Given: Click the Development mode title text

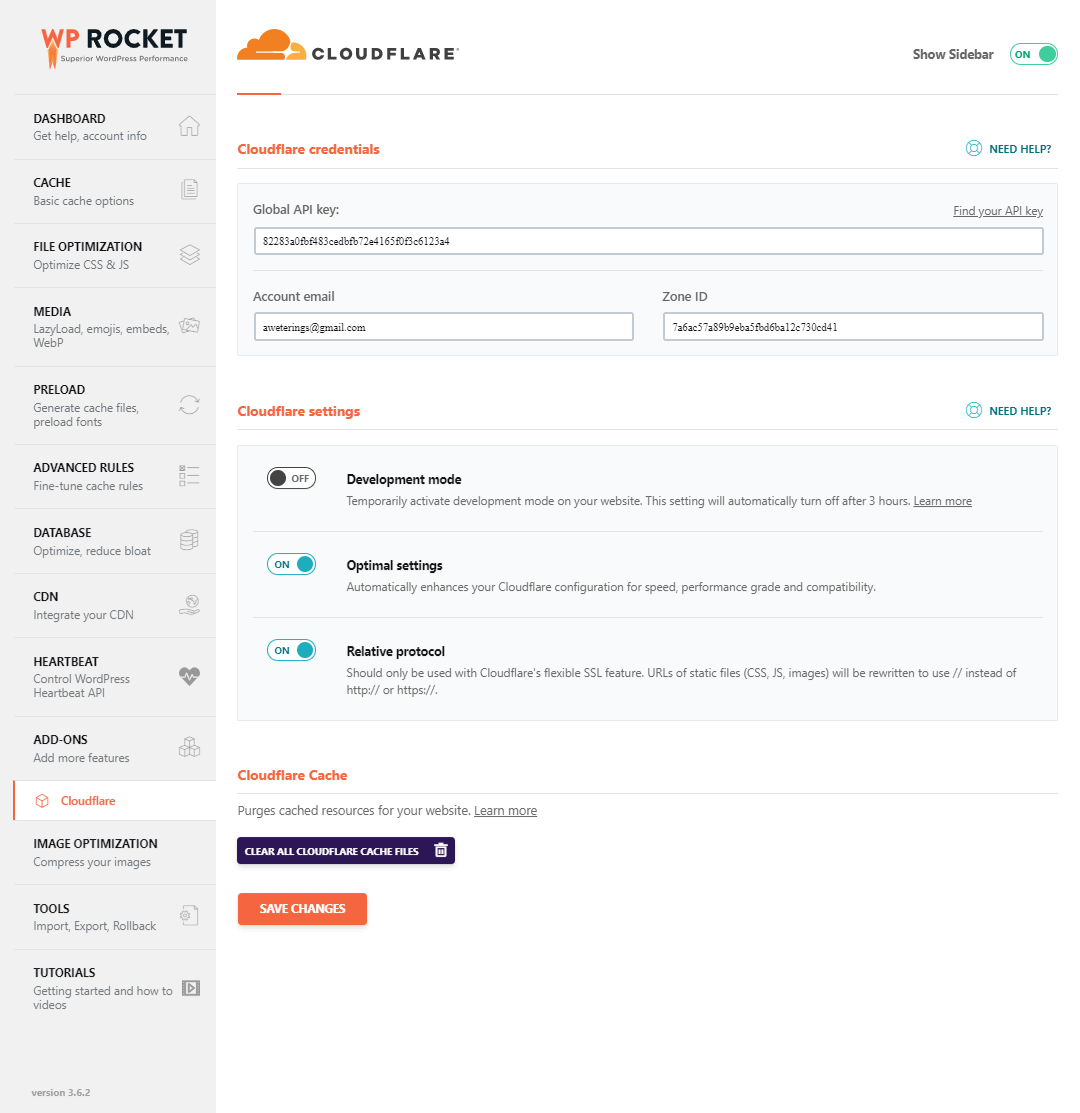Looking at the screenshot, I should [404, 479].
